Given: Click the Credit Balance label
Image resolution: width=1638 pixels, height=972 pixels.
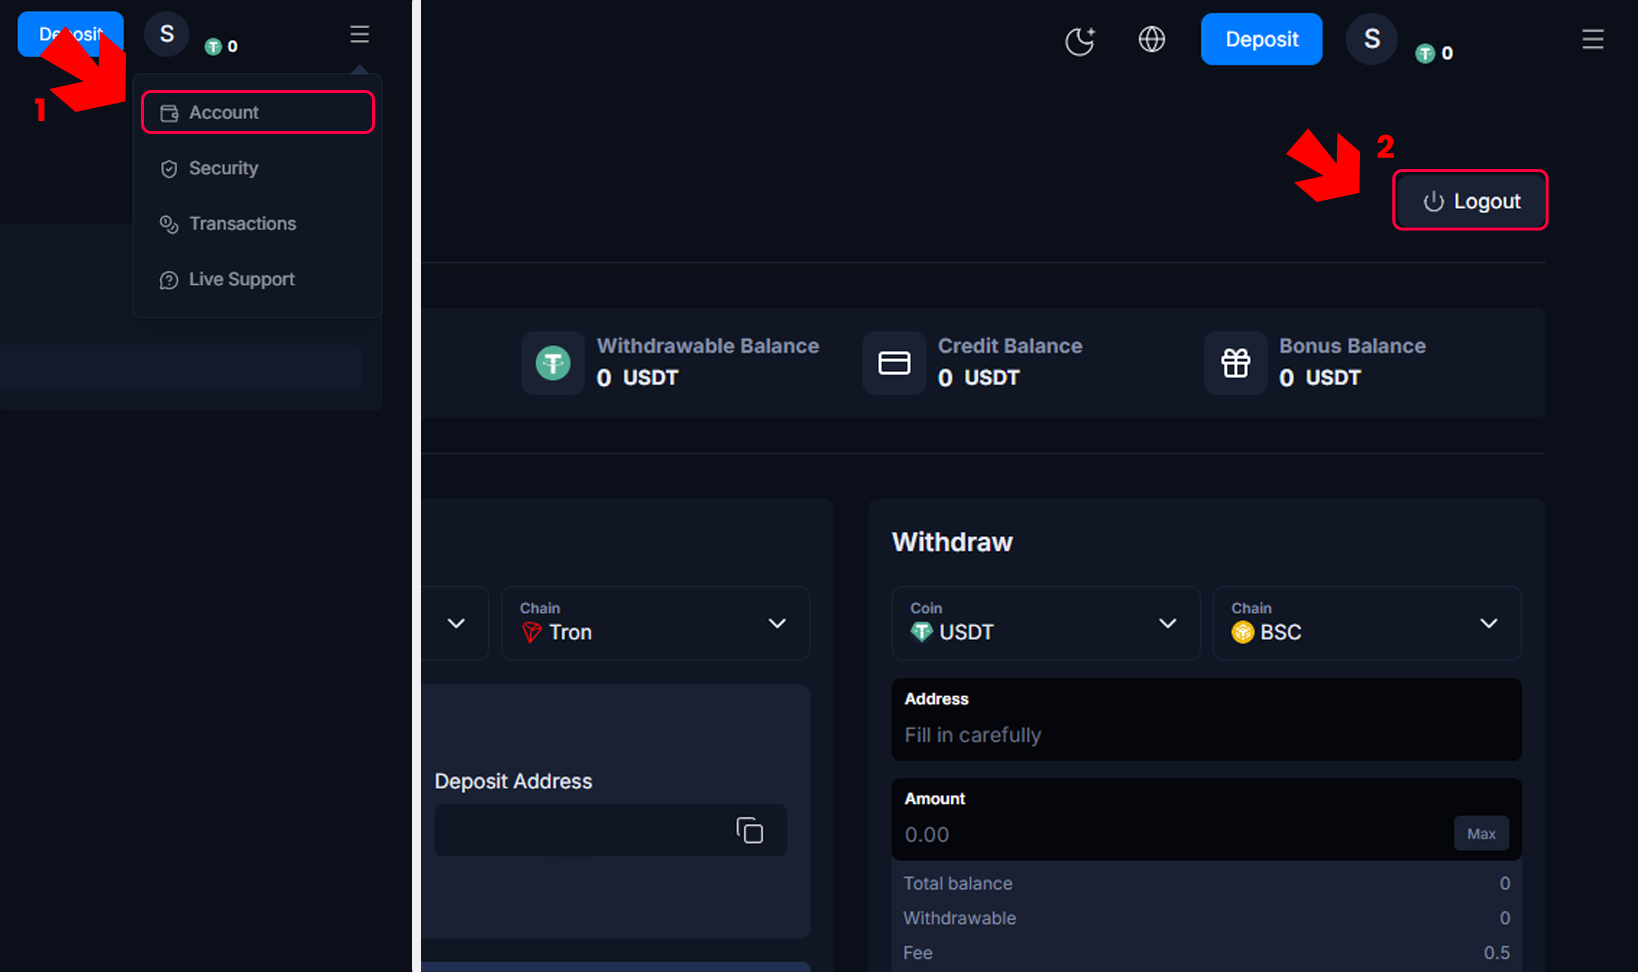Looking at the screenshot, I should pyautogui.click(x=1010, y=346).
